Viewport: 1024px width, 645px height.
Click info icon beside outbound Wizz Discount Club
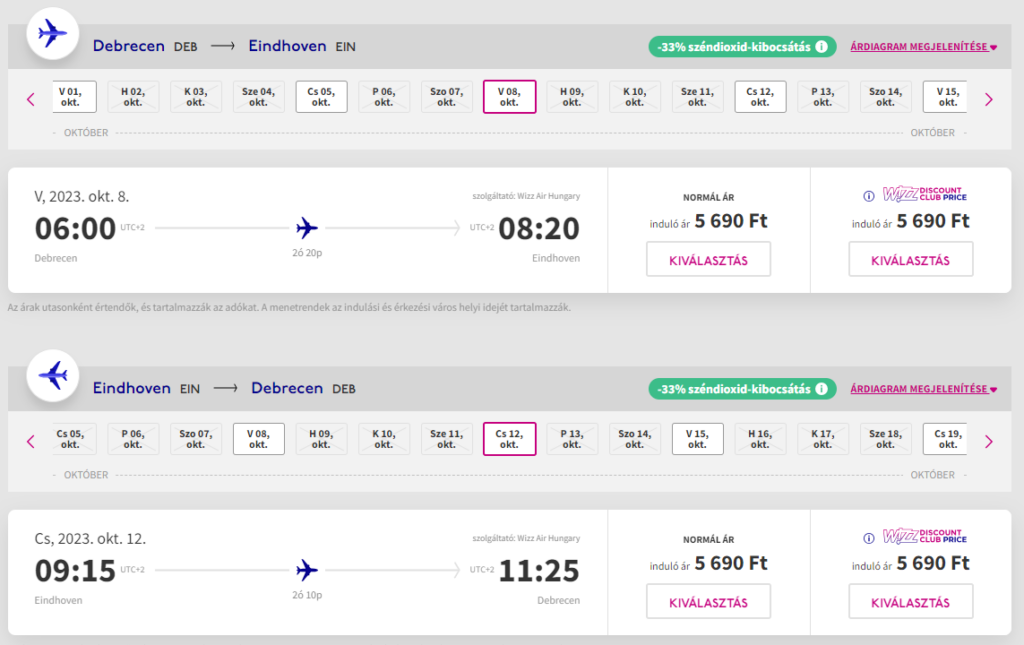[868, 196]
